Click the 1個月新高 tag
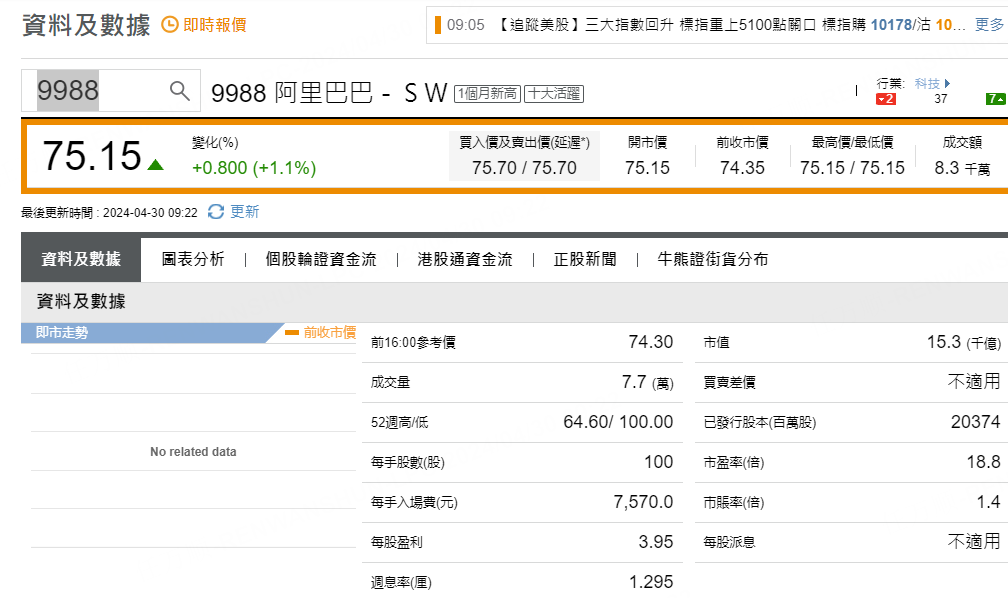The width and height of the screenshot is (1008, 598). (x=488, y=94)
